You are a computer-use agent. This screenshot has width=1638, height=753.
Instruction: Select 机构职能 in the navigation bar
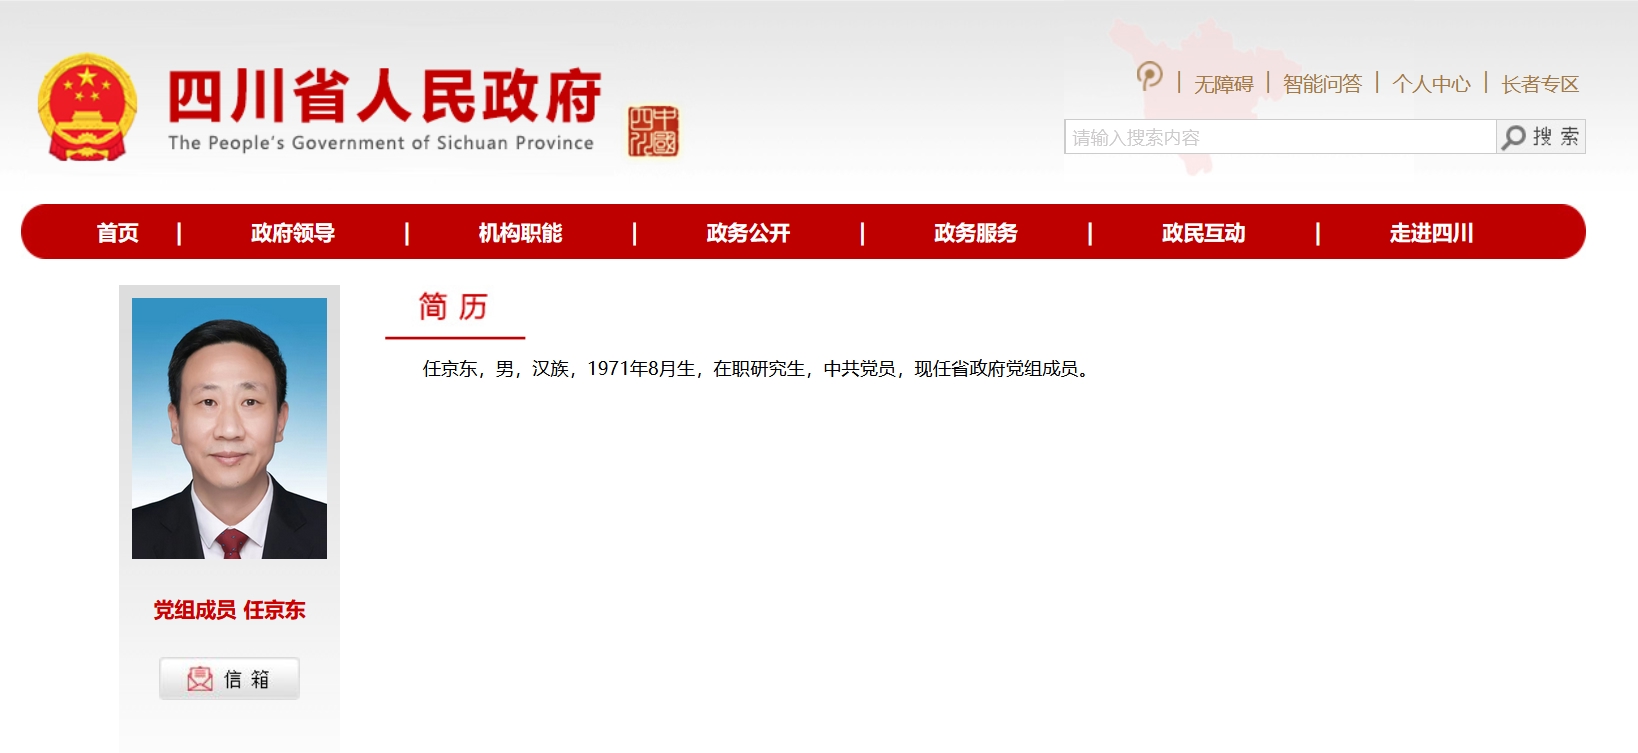coord(520,233)
